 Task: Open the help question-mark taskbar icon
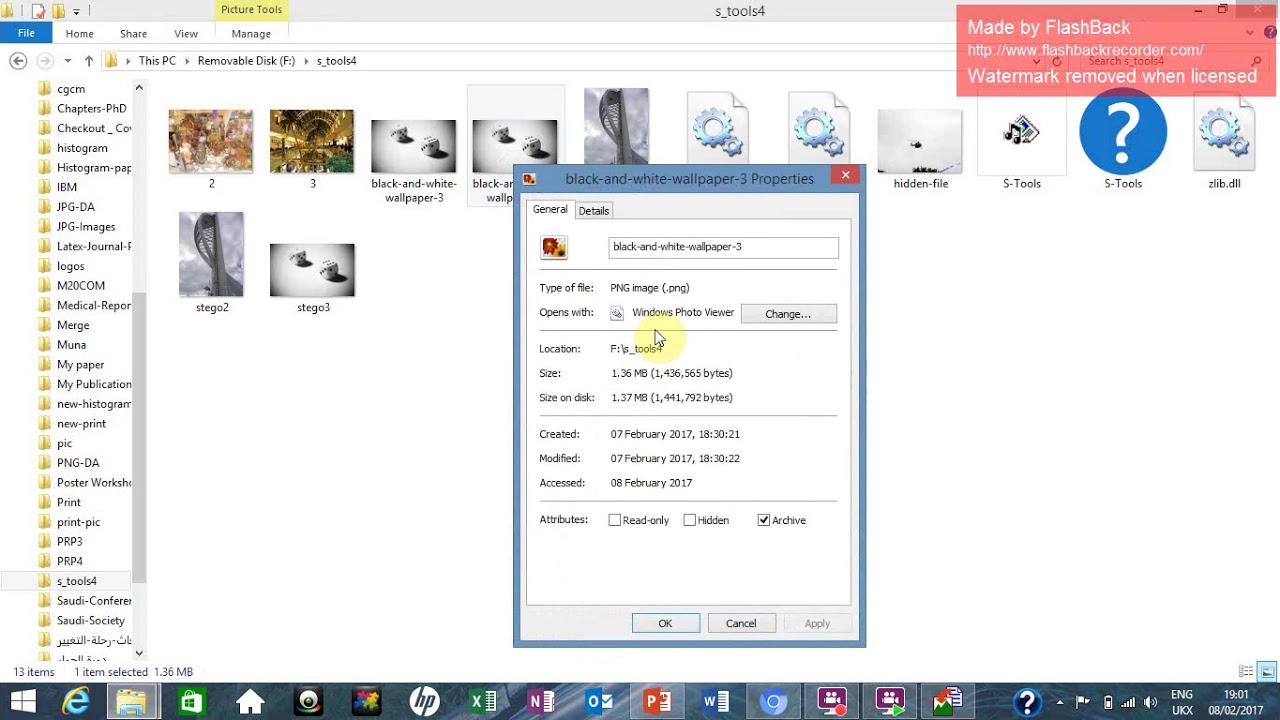(x=1027, y=702)
